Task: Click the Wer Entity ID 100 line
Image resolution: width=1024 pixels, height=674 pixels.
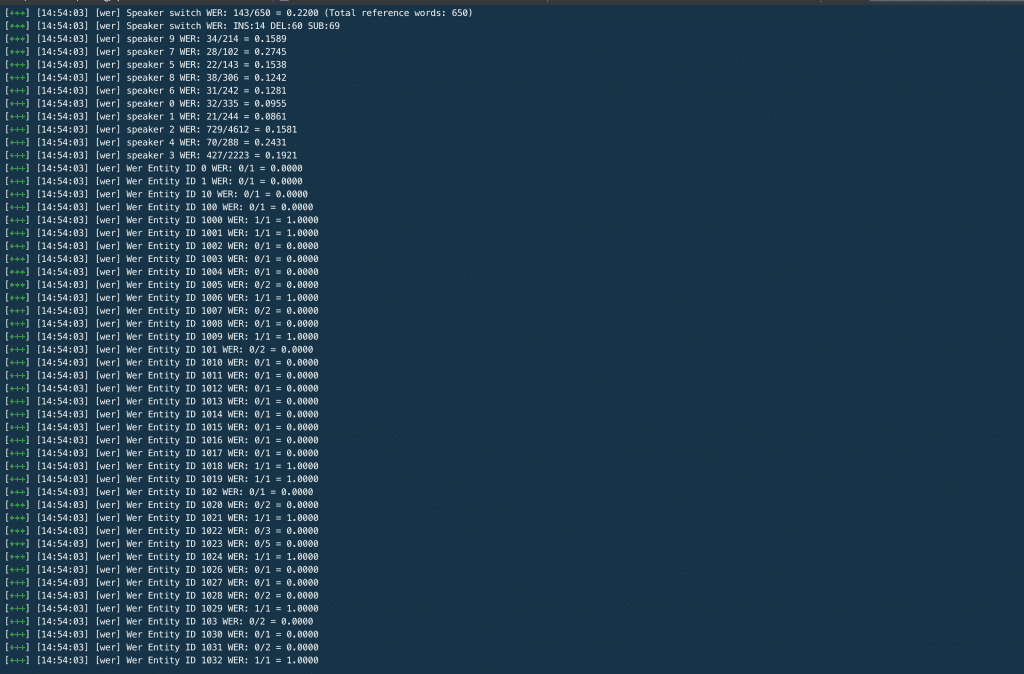Action: 159,207
